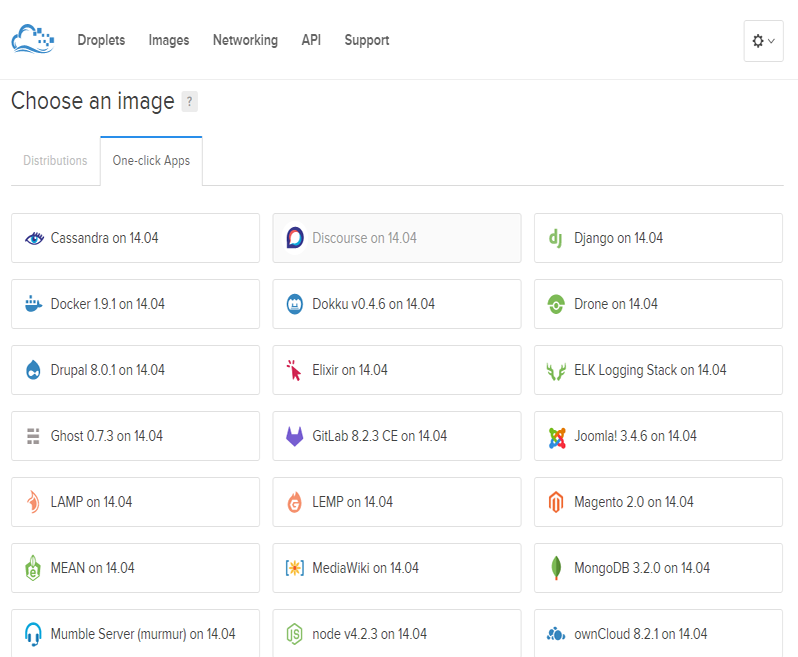The image size is (798, 657).
Task: Select ownCloud 8.2.1 on 14.04 text
Action: (641, 634)
